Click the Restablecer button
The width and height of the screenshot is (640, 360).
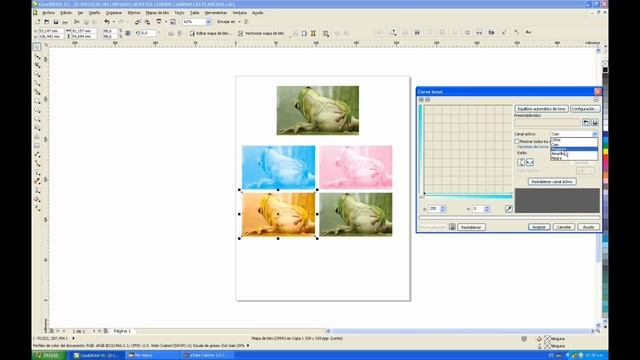471,227
